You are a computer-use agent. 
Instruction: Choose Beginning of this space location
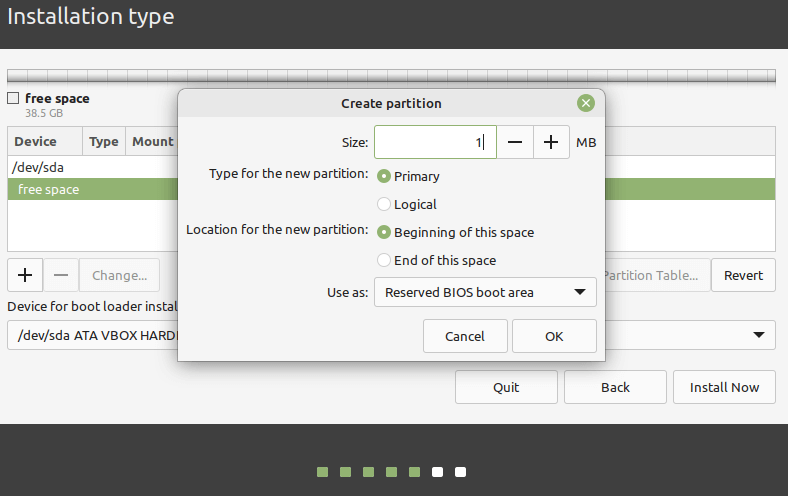pyautogui.click(x=384, y=232)
